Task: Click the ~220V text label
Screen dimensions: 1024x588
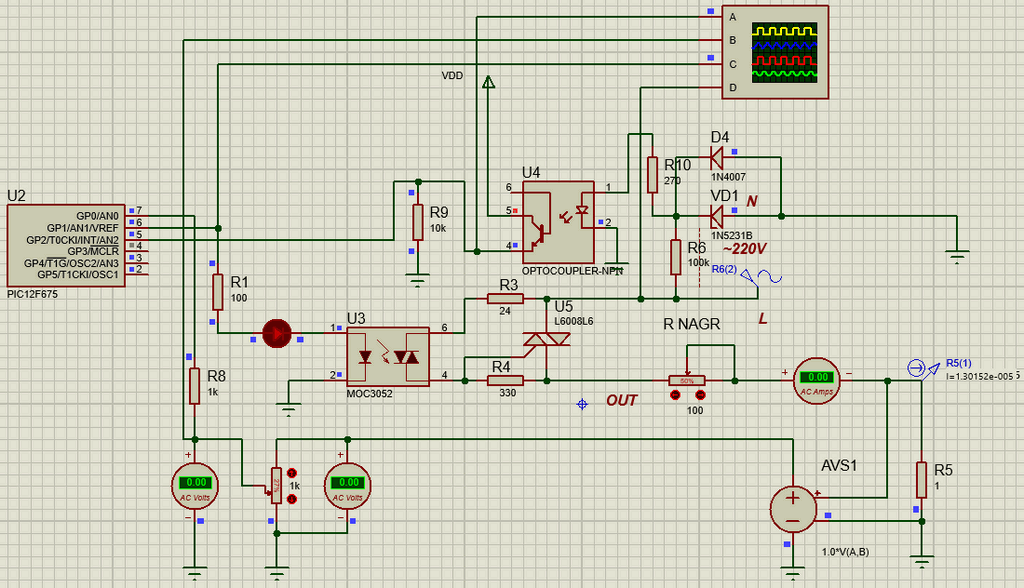Action: pos(744,249)
